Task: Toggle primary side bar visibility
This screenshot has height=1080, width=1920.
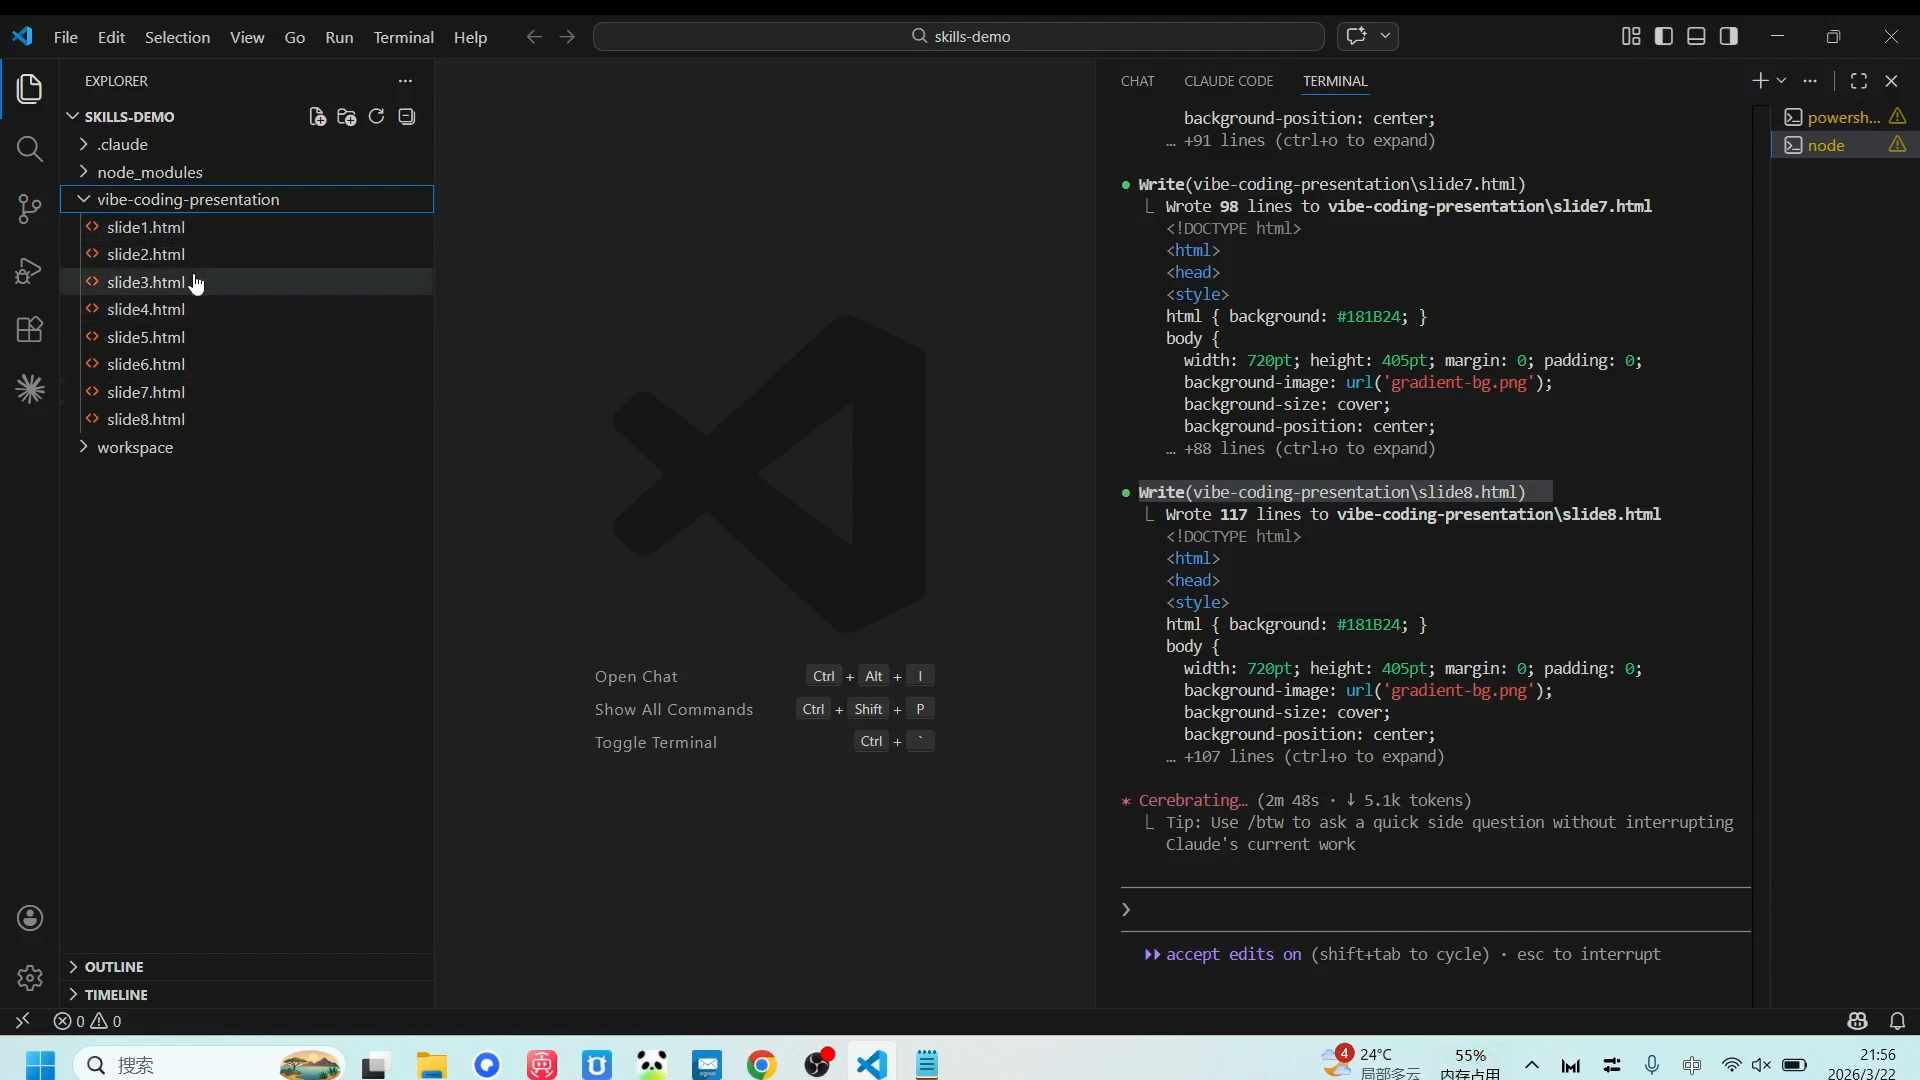Action: [x=1664, y=36]
